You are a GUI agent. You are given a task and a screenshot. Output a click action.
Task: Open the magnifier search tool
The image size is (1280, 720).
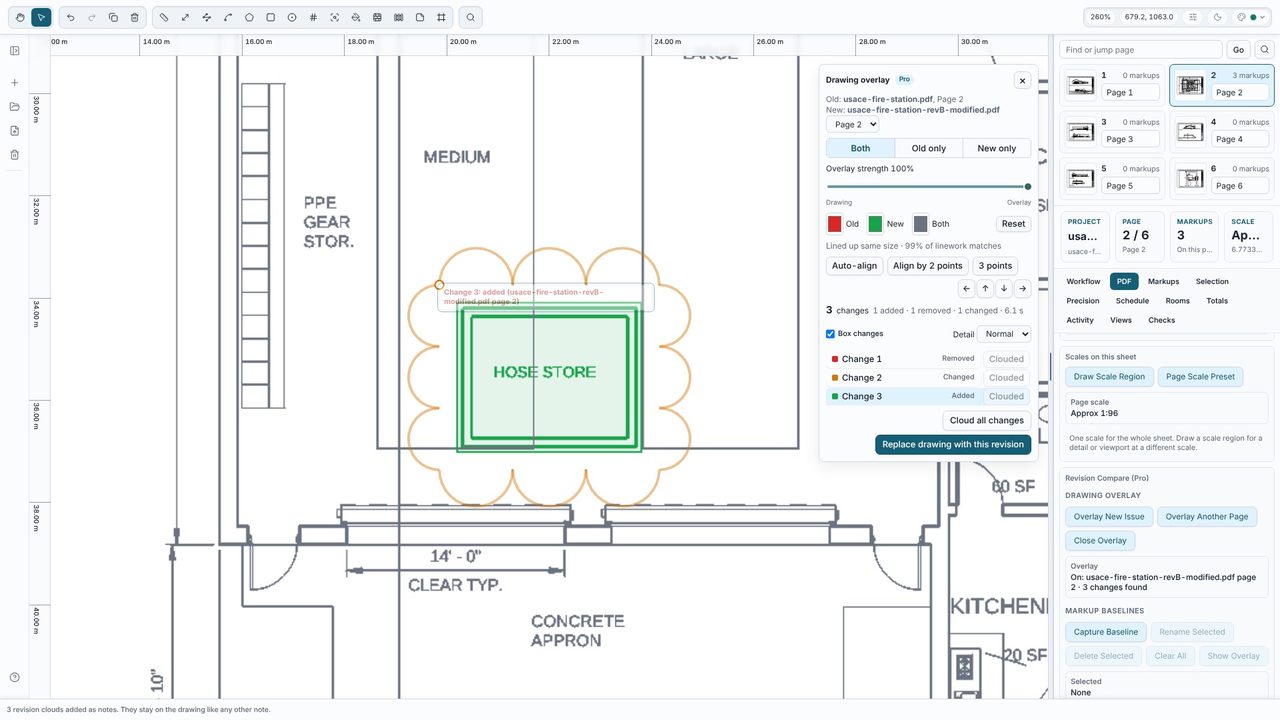click(470, 17)
